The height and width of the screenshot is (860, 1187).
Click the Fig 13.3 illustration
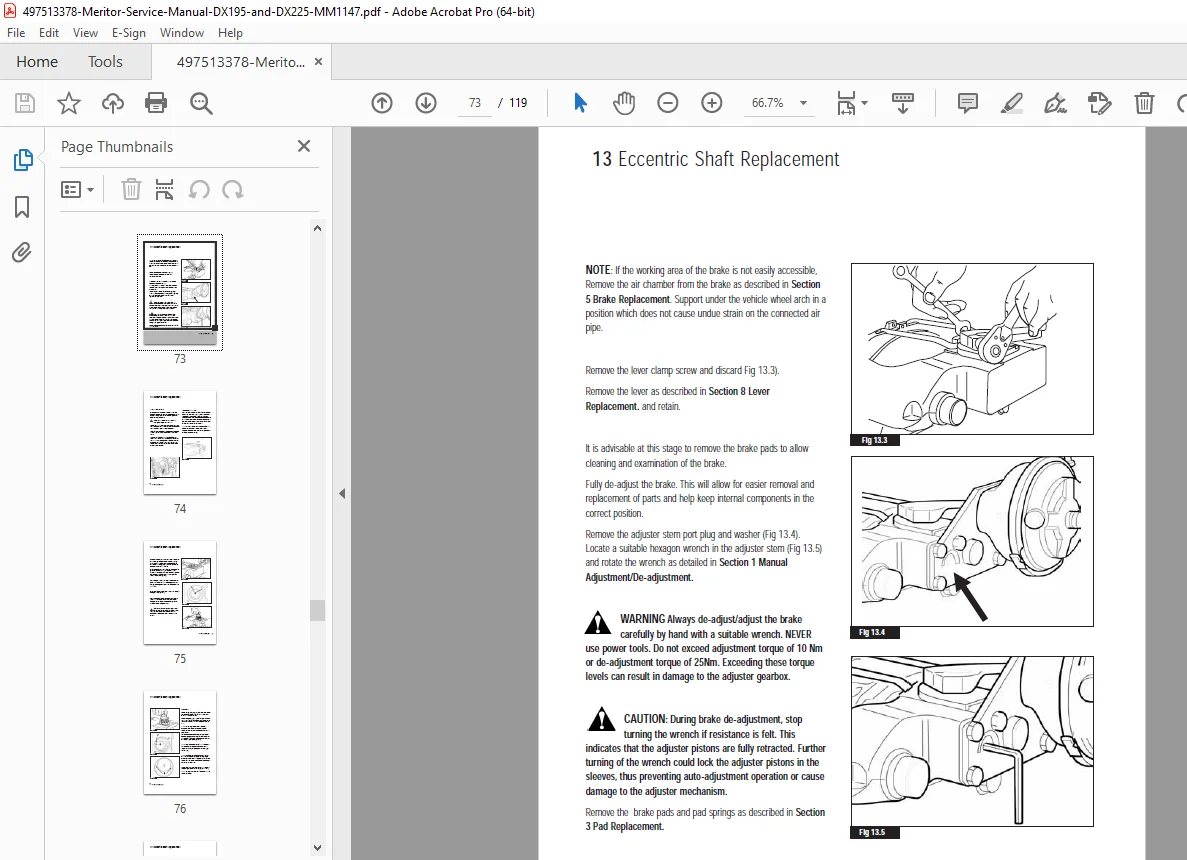coord(972,349)
